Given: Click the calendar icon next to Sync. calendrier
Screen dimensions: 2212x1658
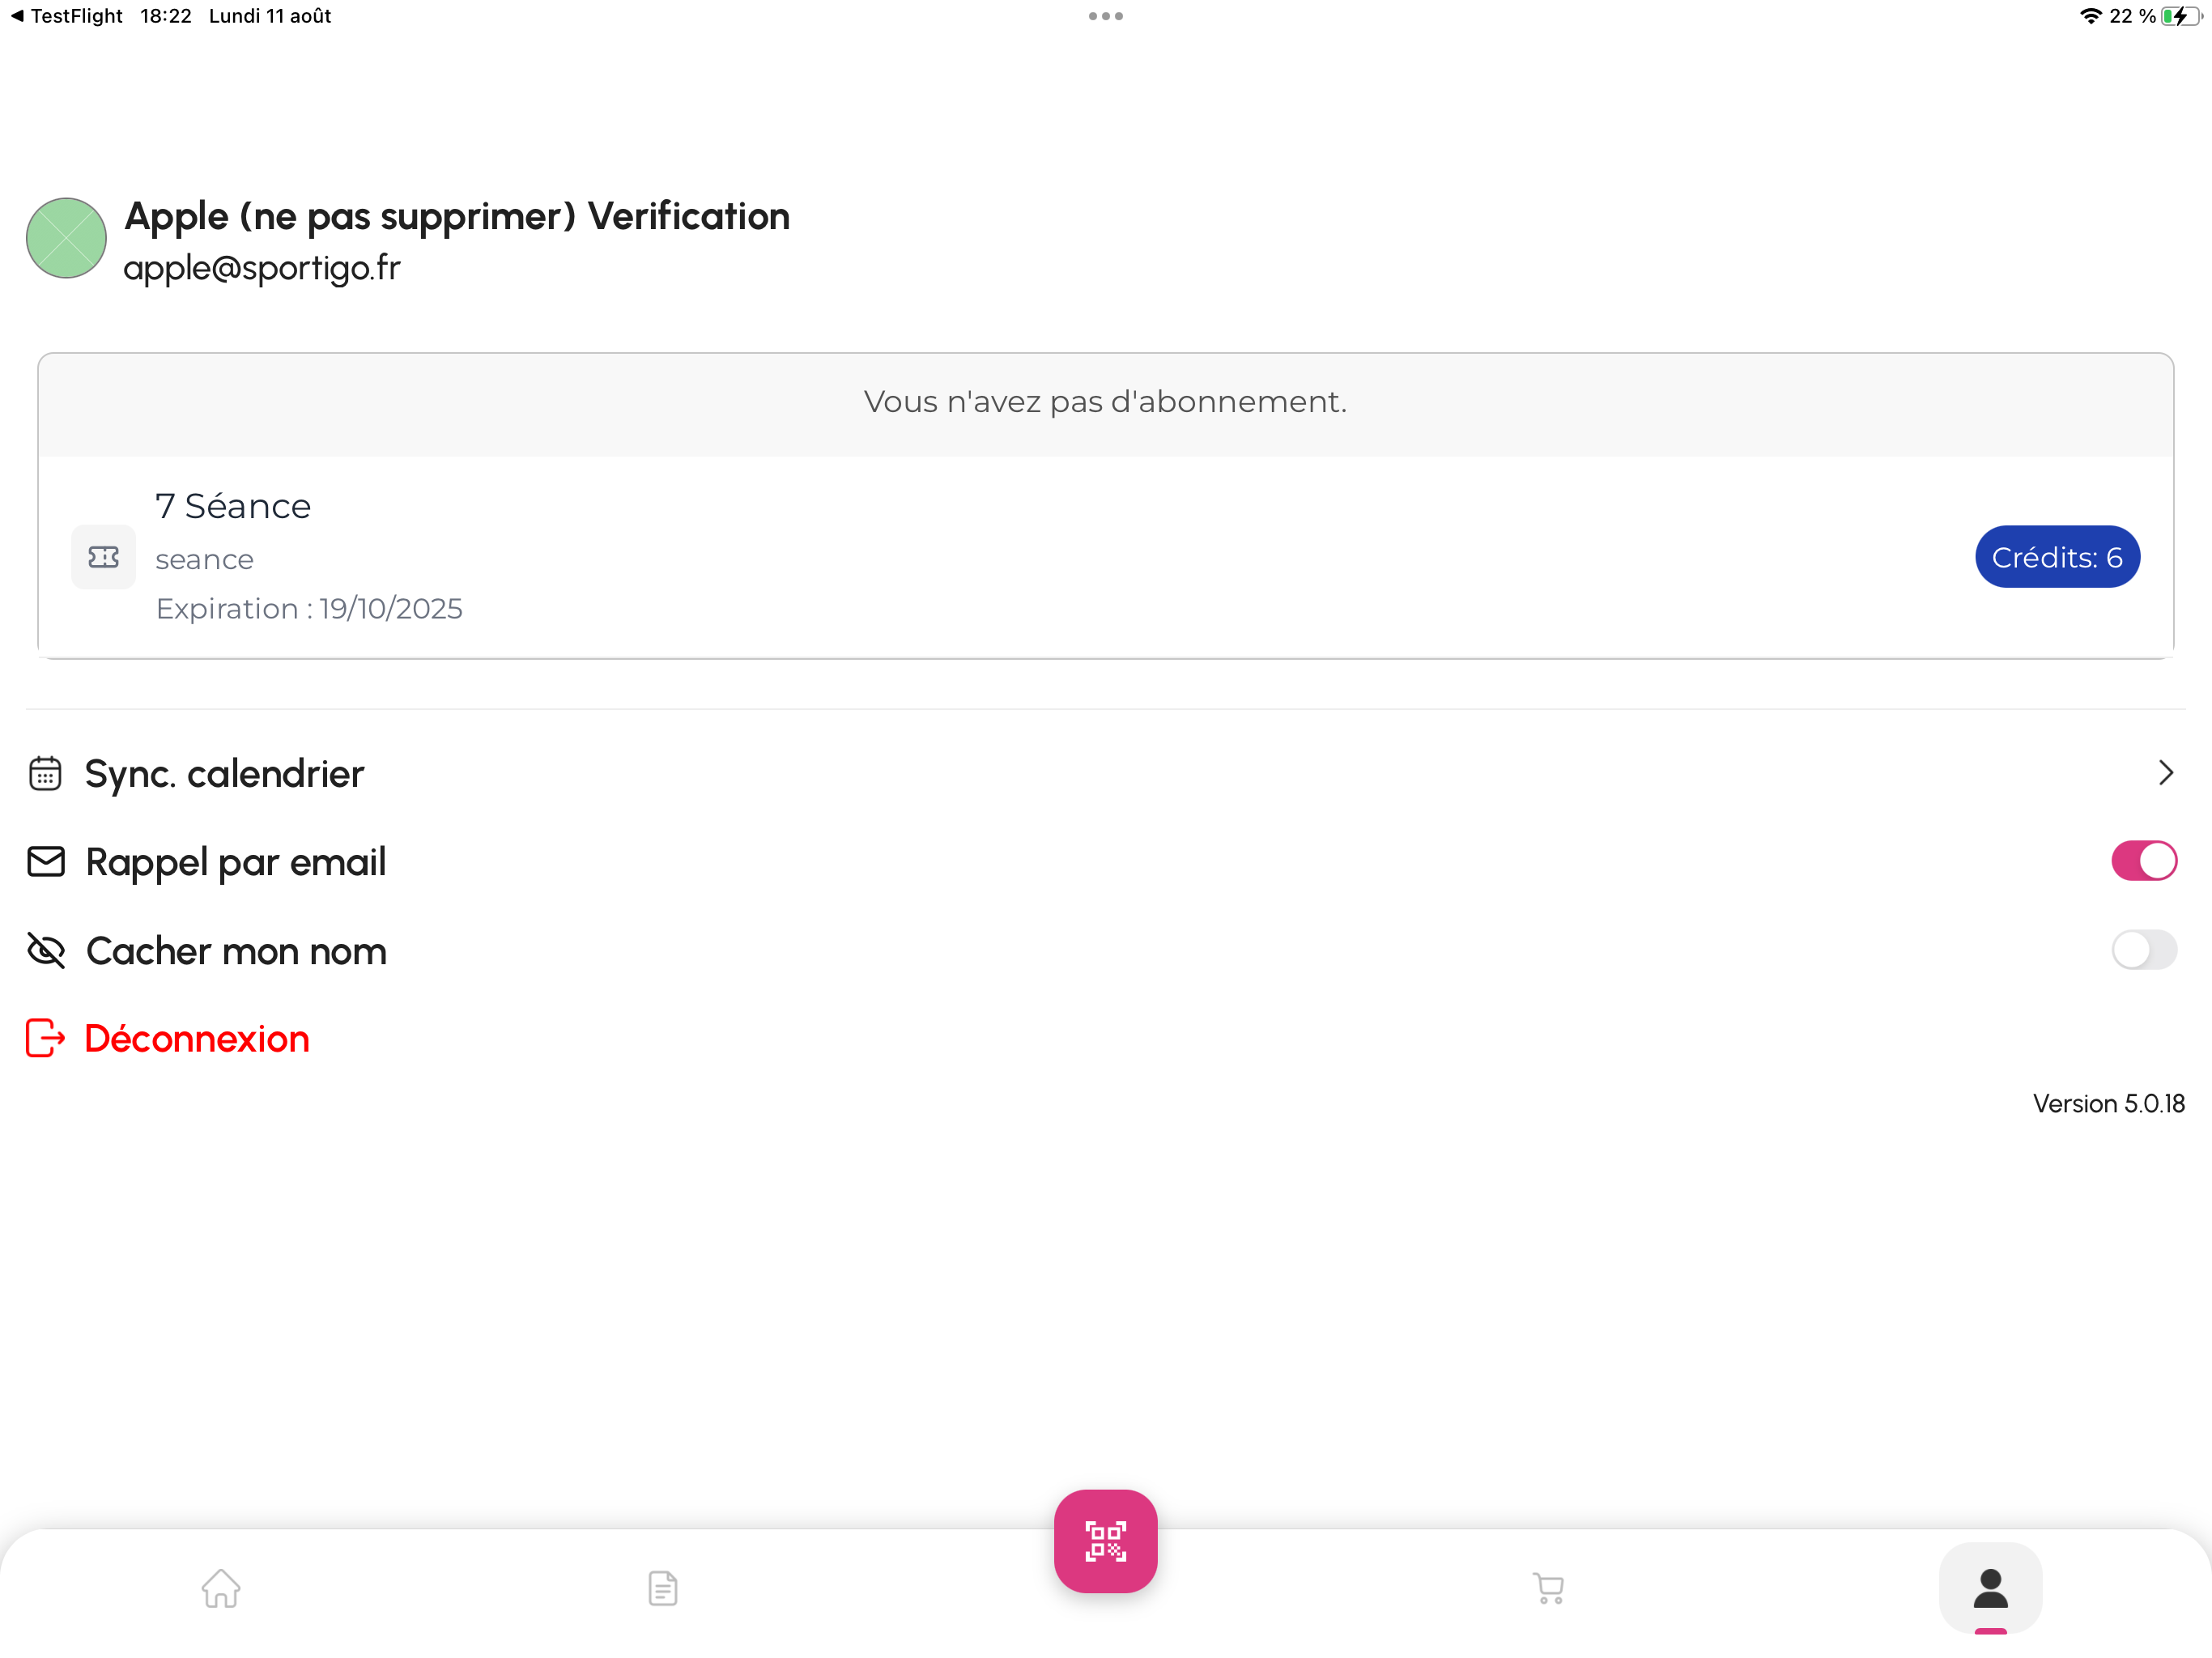Looking at the screenshot, I should tap(45, 773).
